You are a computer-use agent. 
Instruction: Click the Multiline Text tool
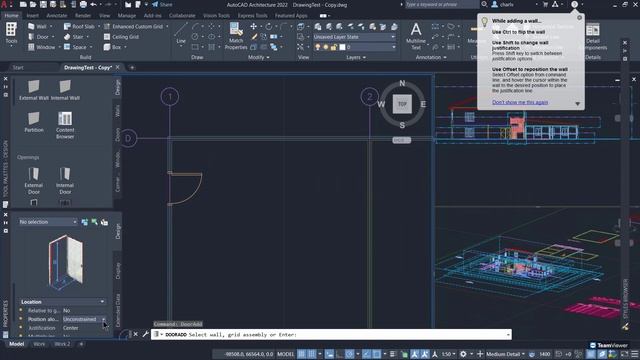tap(416, 36)
